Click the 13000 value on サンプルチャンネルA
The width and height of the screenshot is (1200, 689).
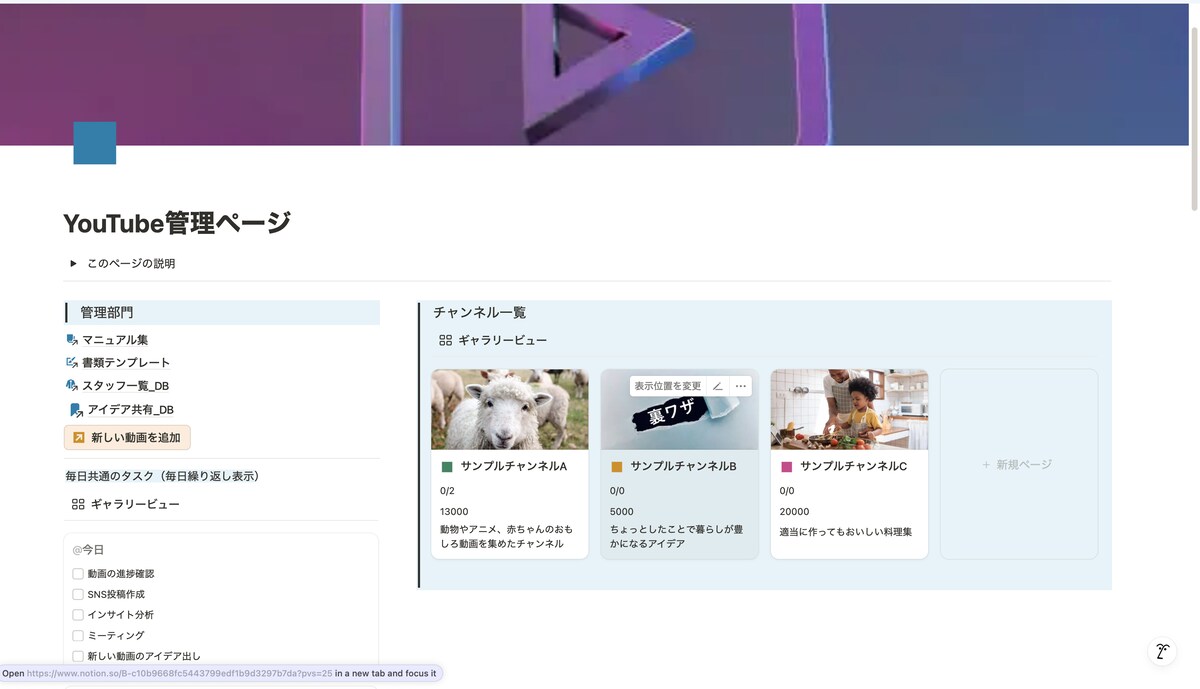454,512
